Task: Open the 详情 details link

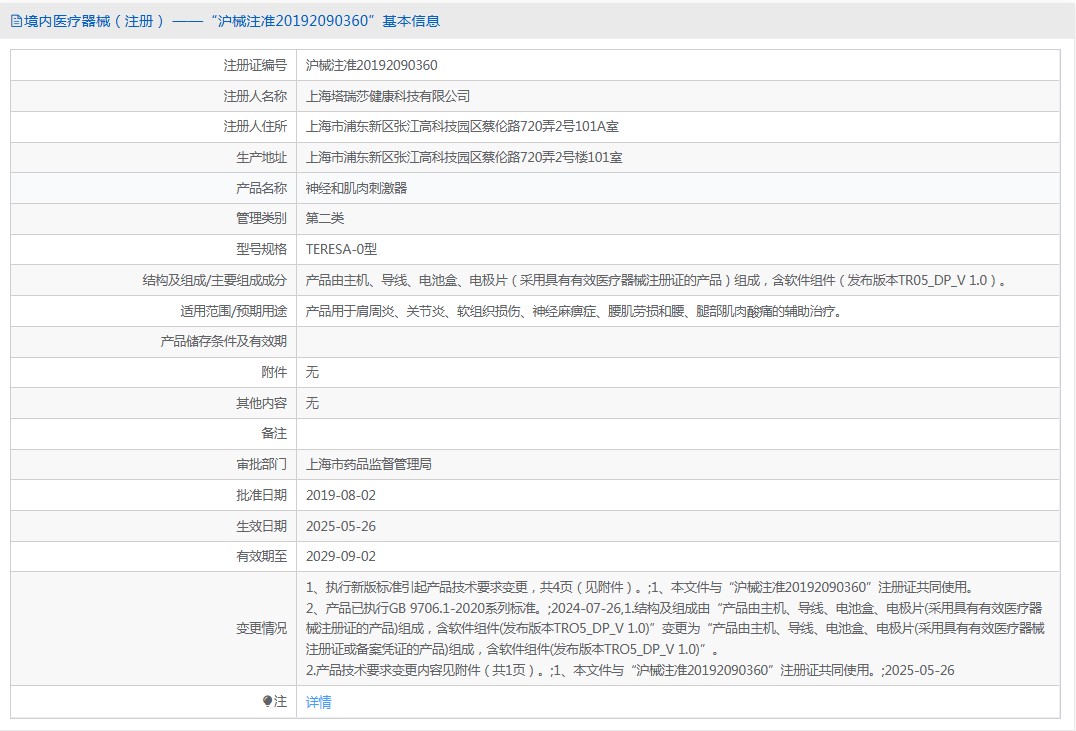Action: 318,701
